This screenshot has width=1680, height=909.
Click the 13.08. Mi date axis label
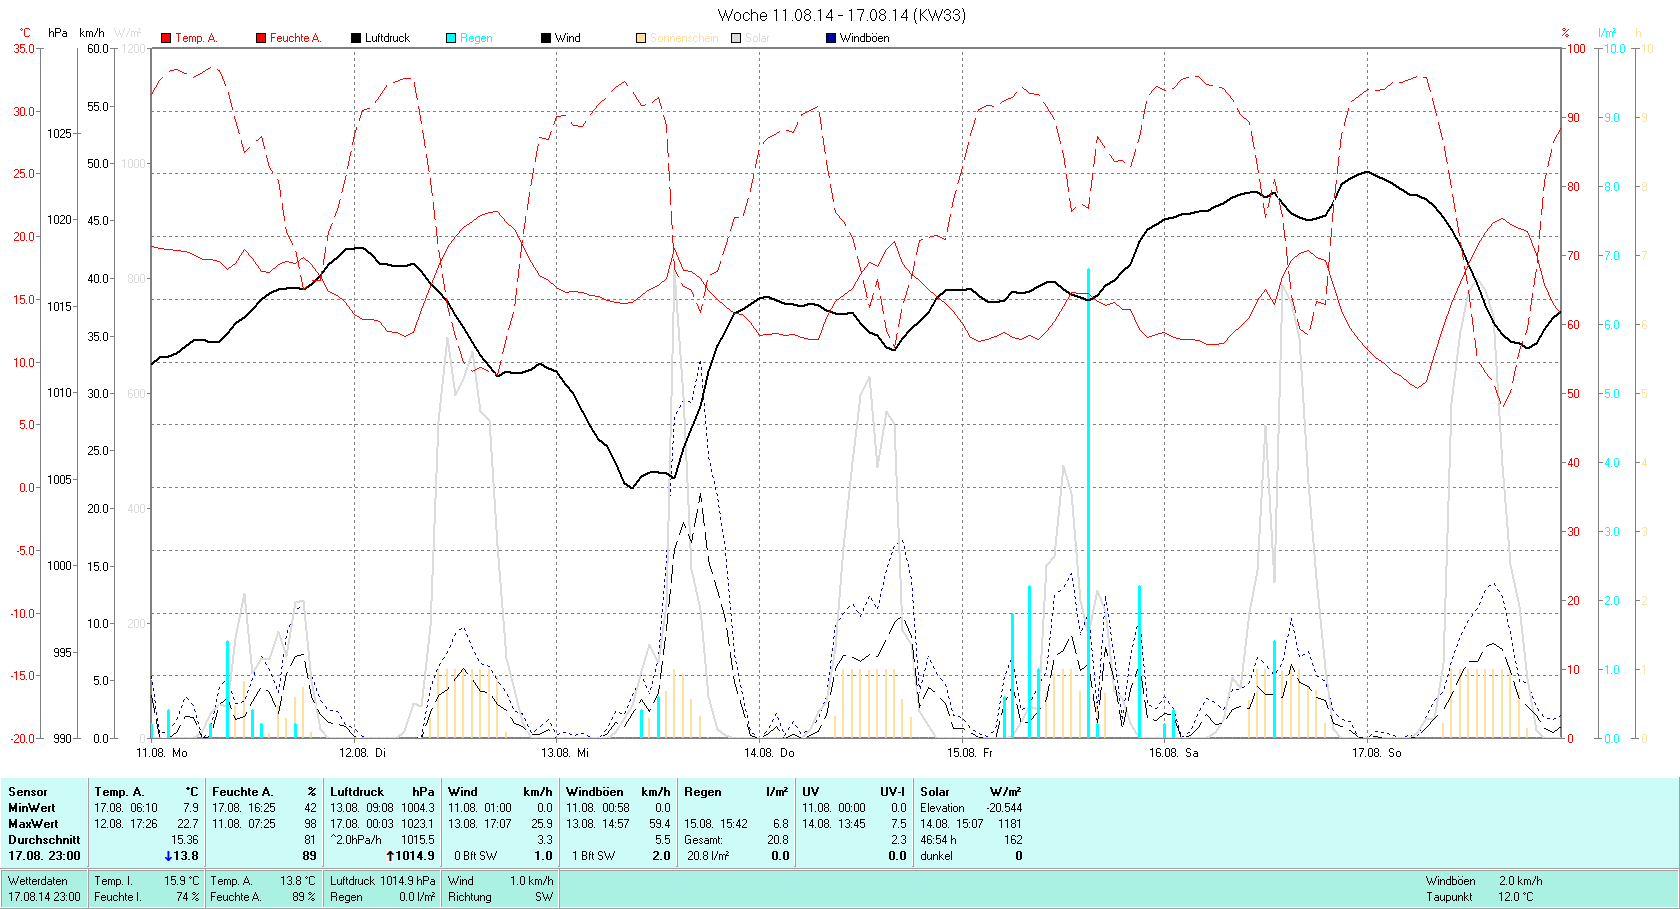tap(565, 753)
